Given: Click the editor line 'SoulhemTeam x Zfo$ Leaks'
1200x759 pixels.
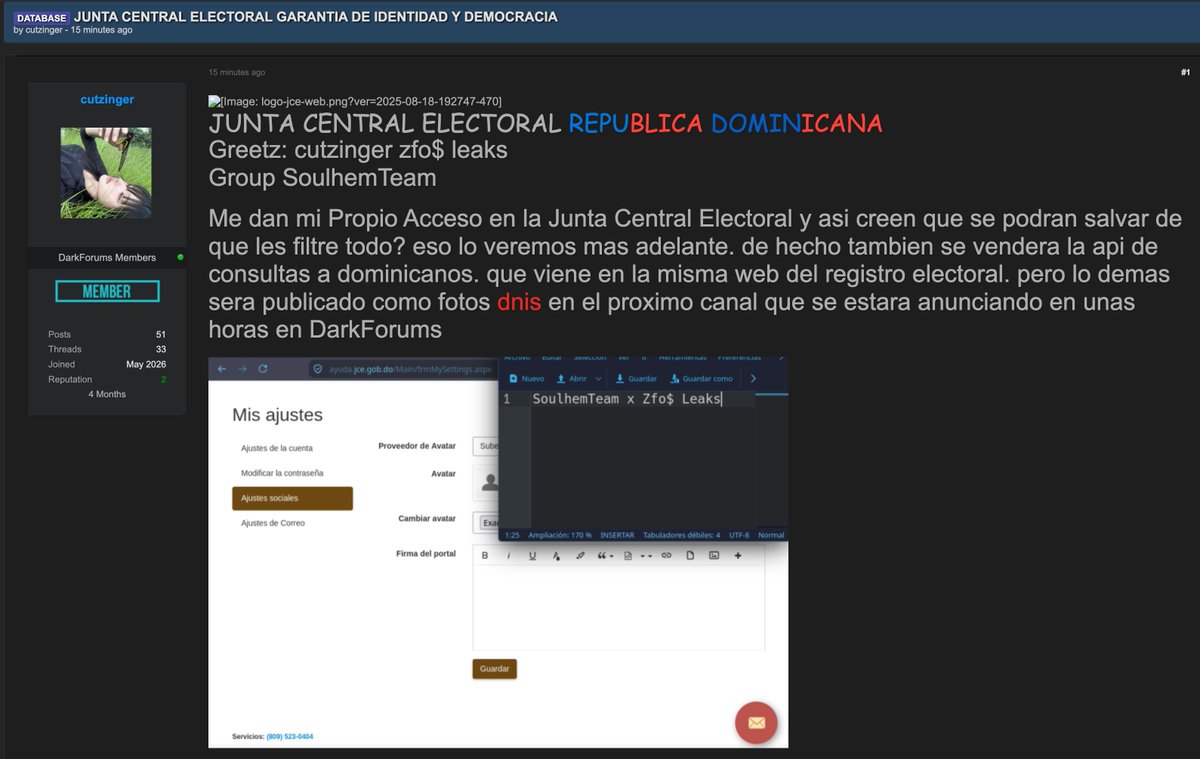Looking at the screenshot, I should tap(628, 399).
